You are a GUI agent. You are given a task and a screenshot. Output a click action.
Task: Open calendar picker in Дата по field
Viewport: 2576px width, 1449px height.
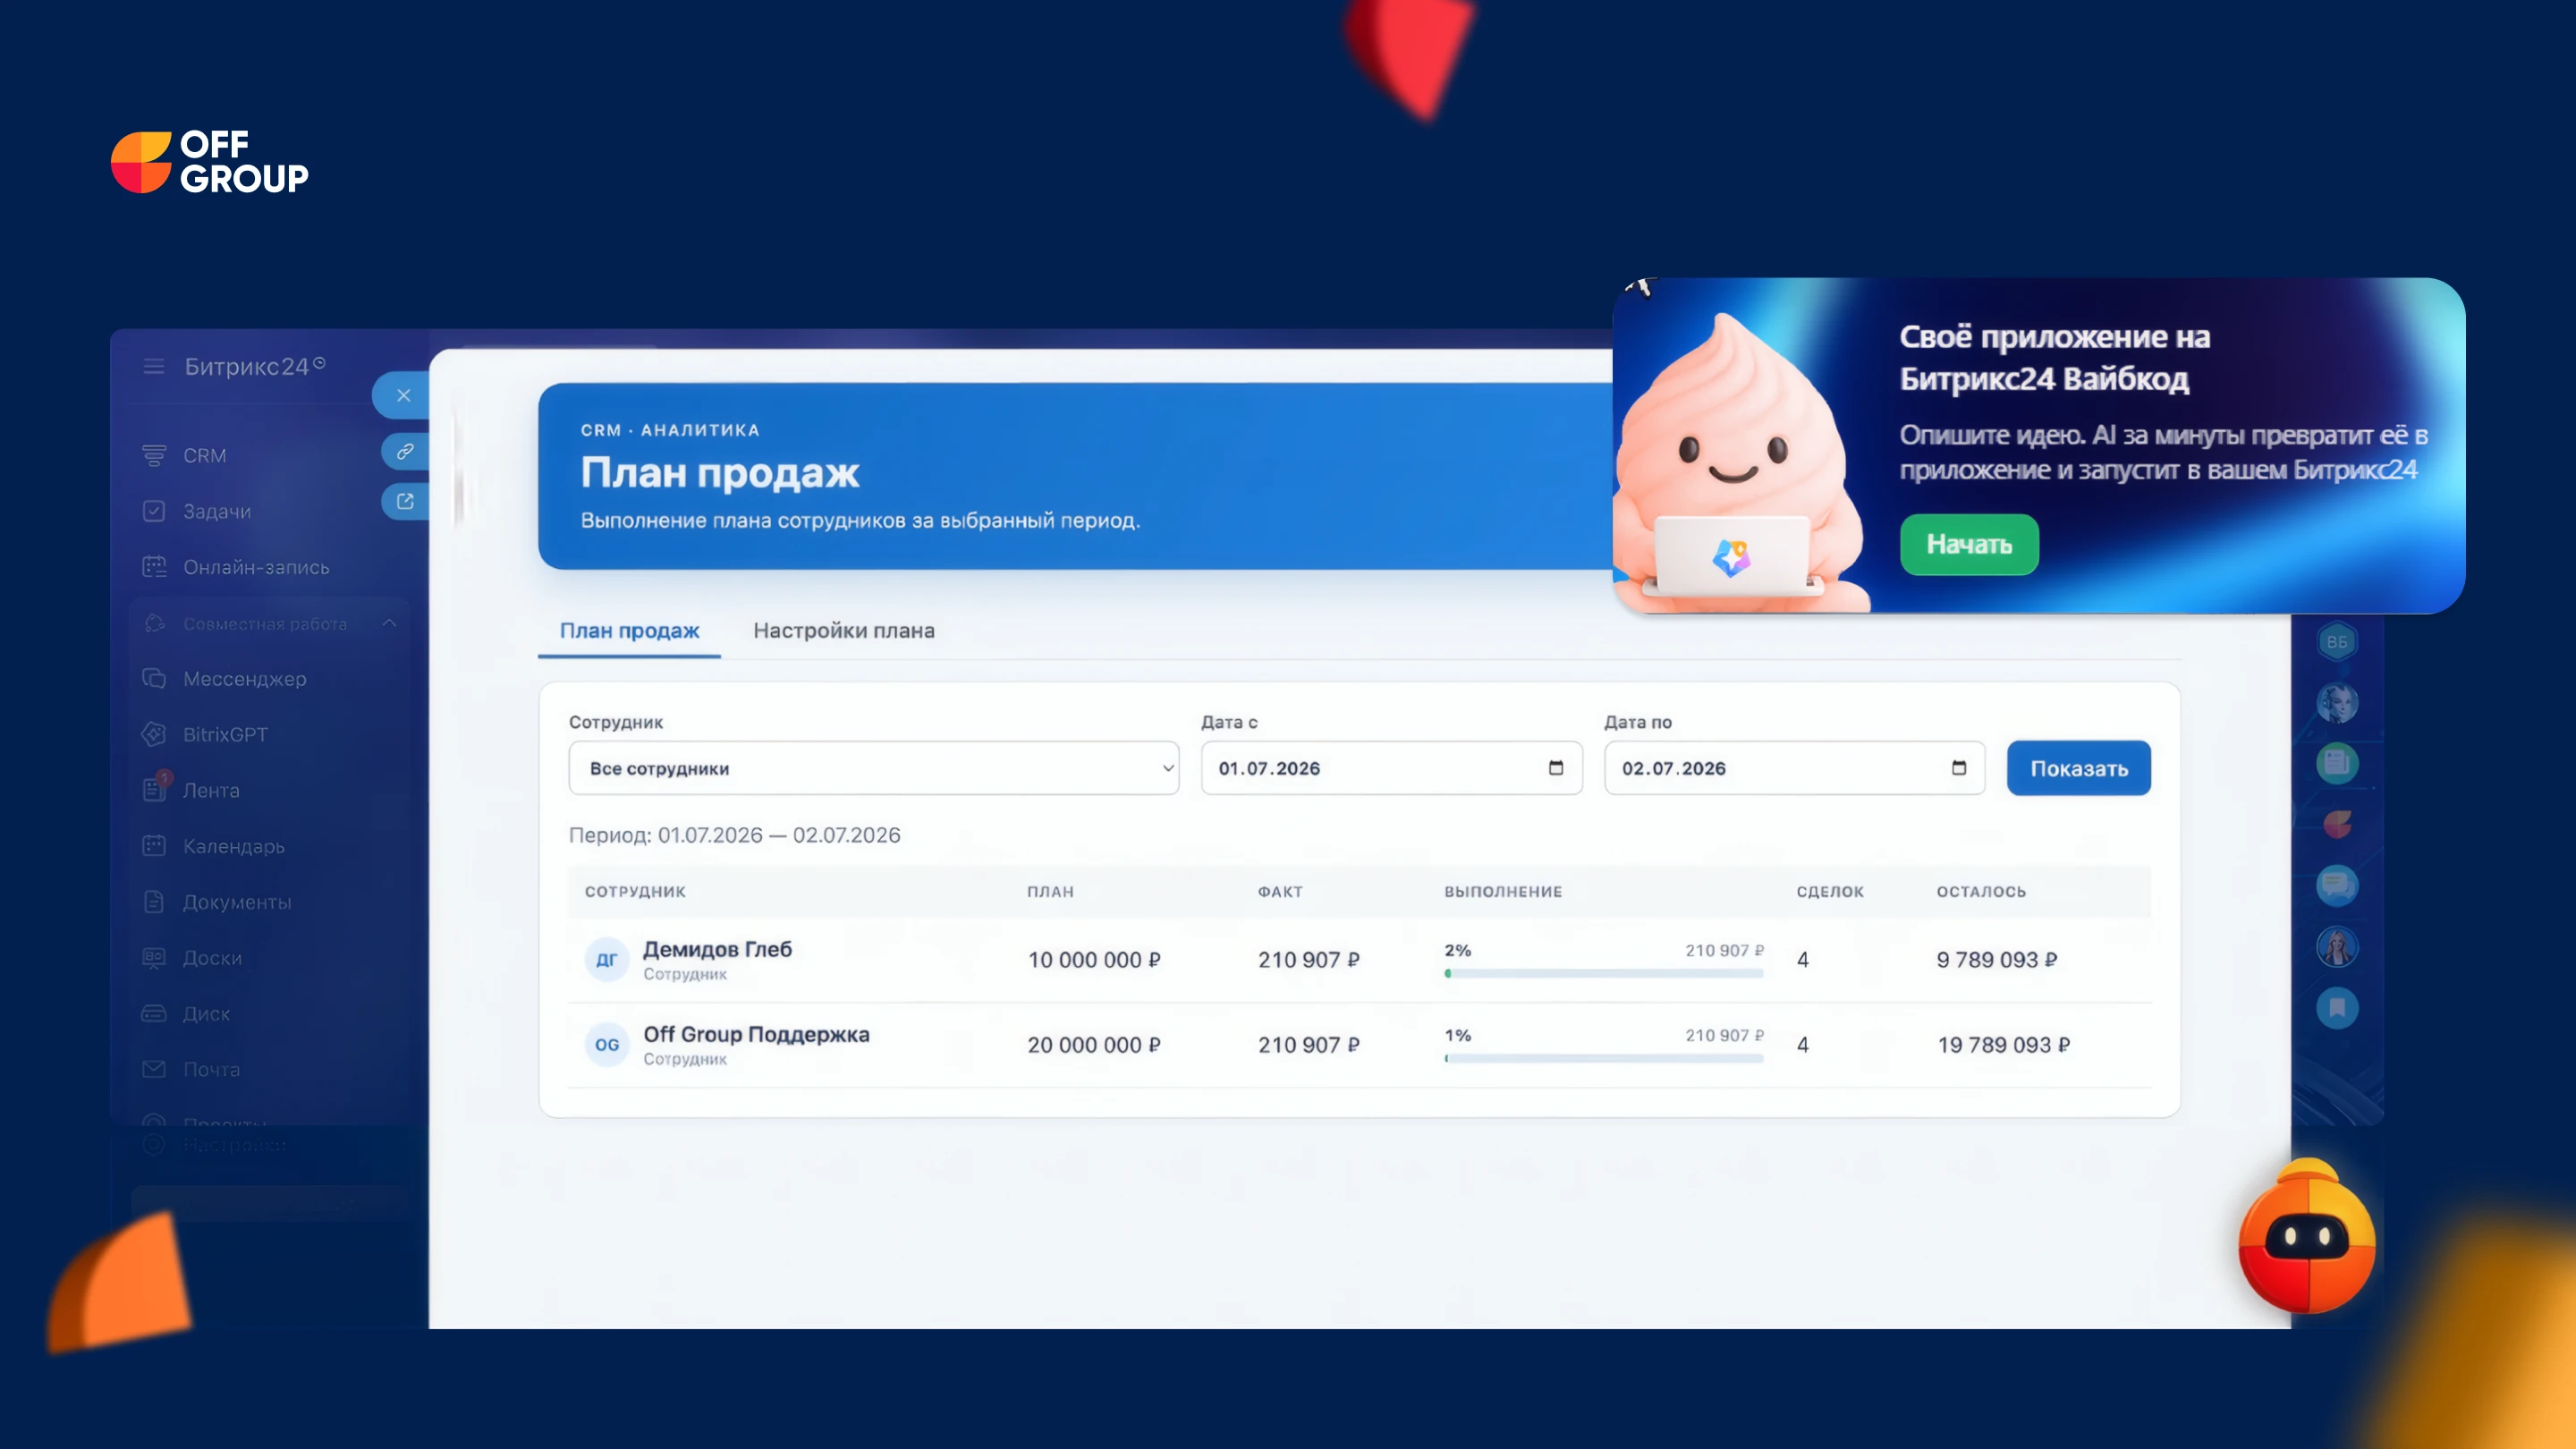pyautogui.click(x=1959, y=768)
